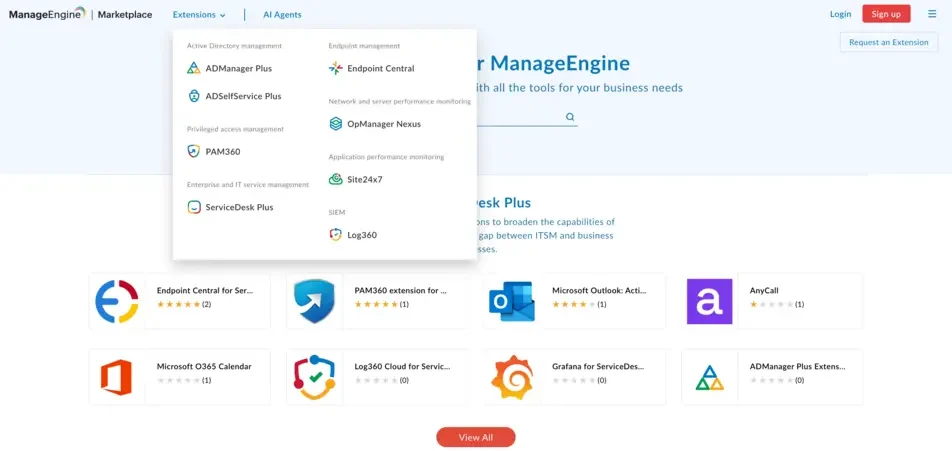Click the Endpoint Central pinwheel icon in menu

click(336, 68)
